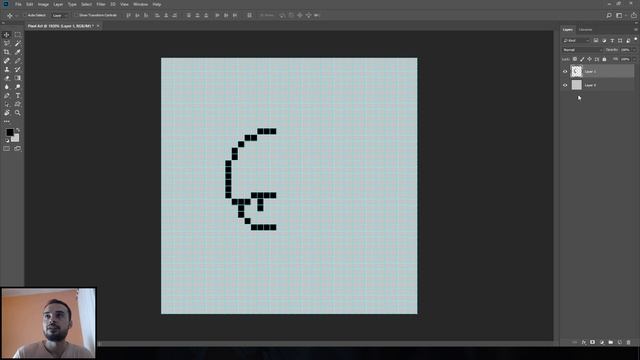Open the Window menu
Viewport: 640px width, 360px height.
(140, 4)
